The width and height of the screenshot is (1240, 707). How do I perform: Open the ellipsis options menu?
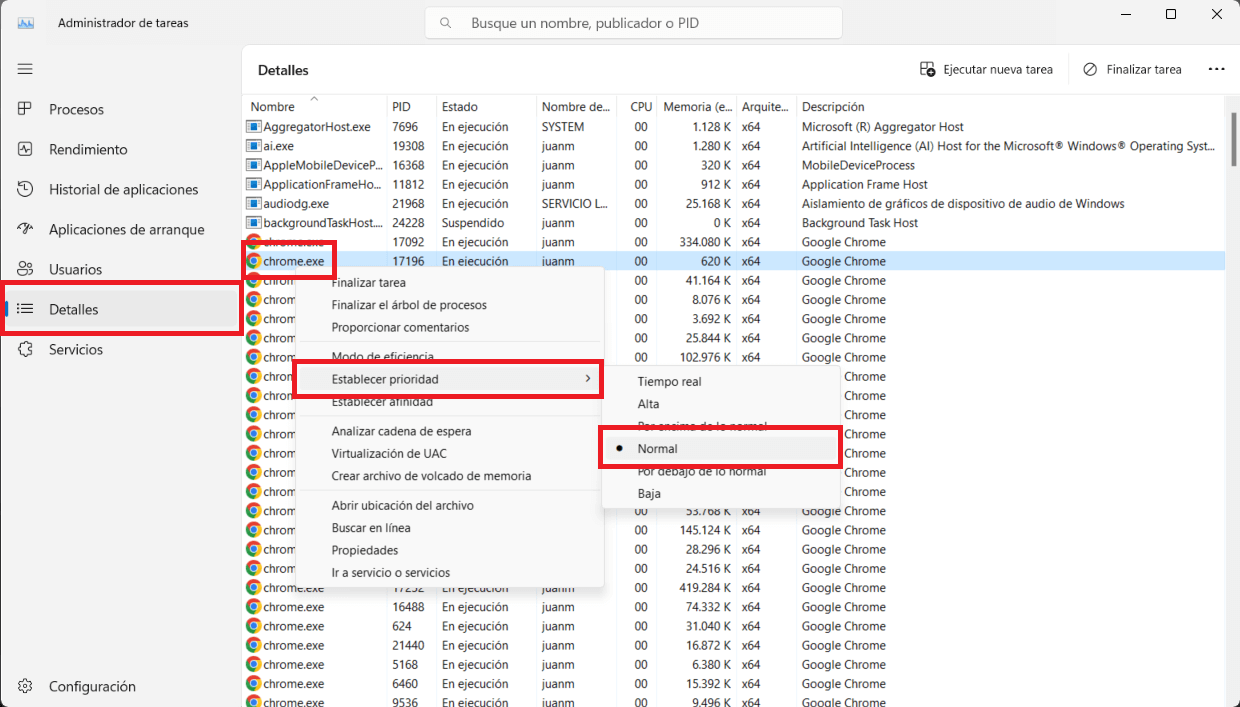click(x=1216, y=69)
